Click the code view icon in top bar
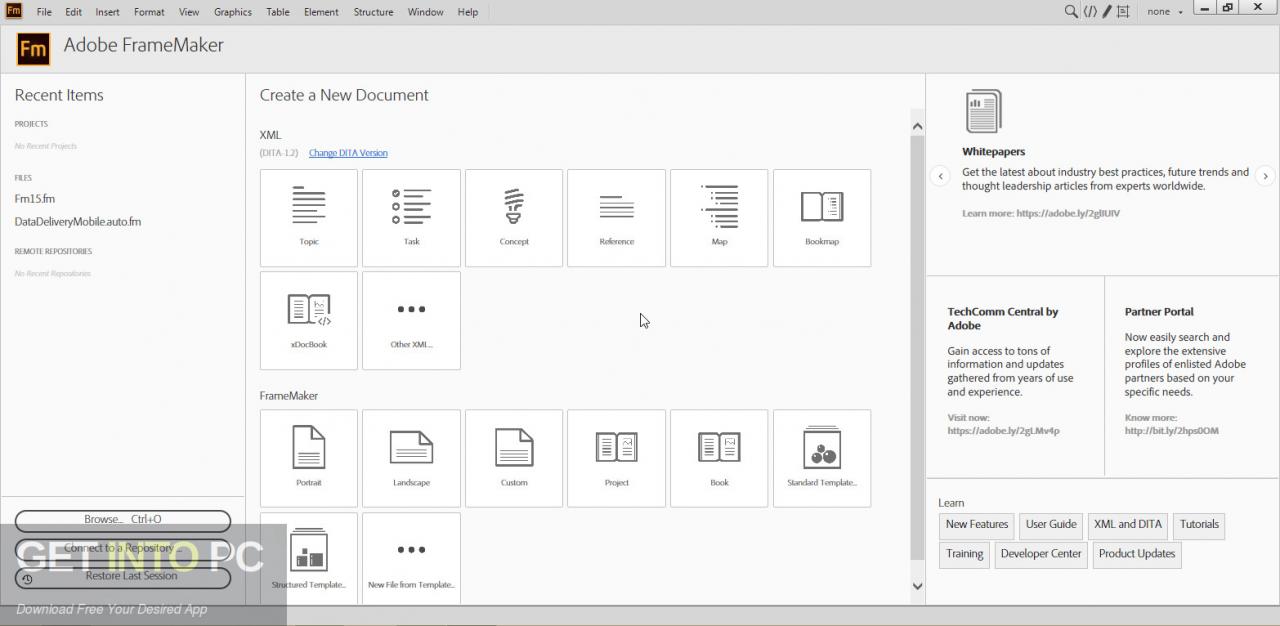Screen dimensions: 1280x626 pyautogui.click(x=1090, y=12)
